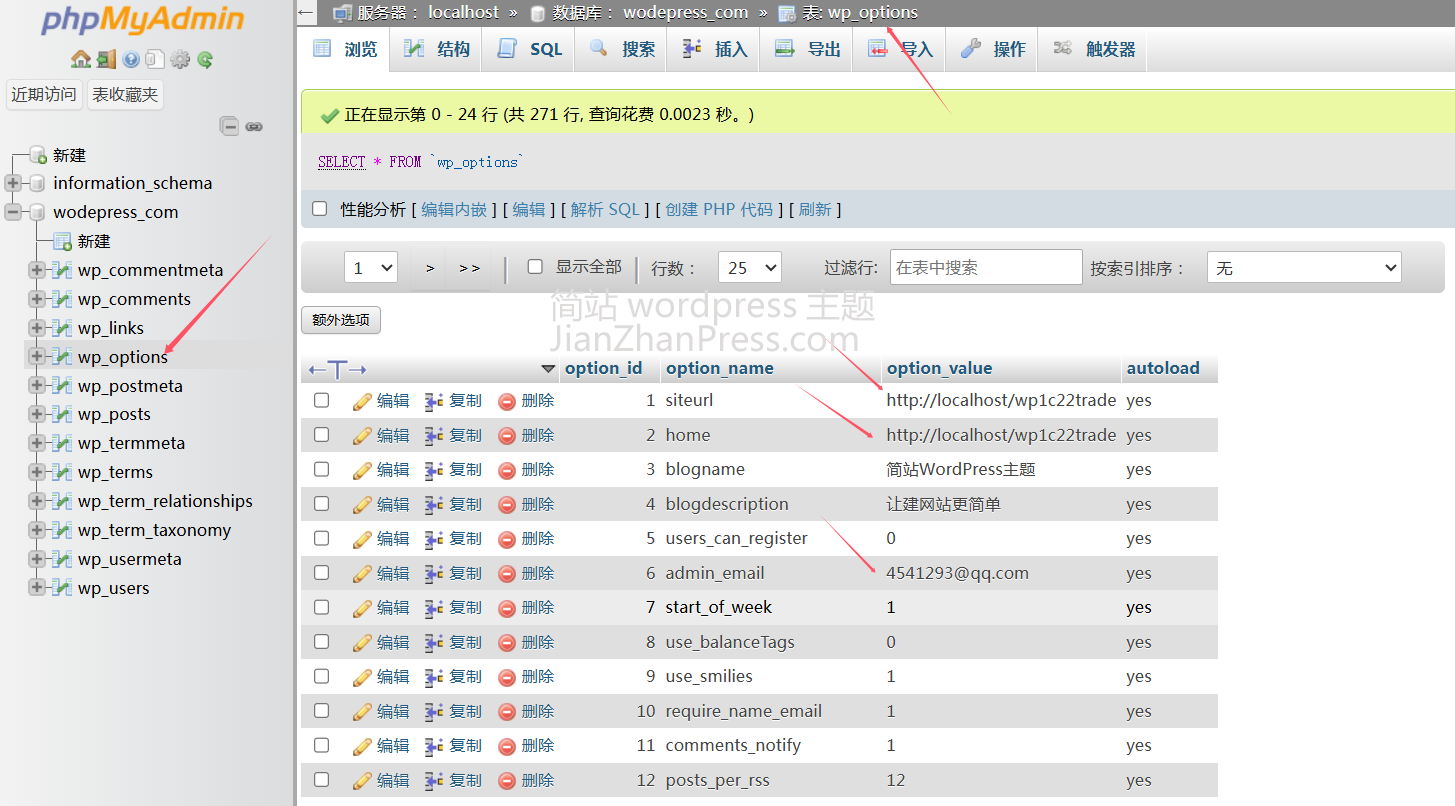Open the navigation panel settings gear icon
1455x806 pixels.
click(180, 60)
